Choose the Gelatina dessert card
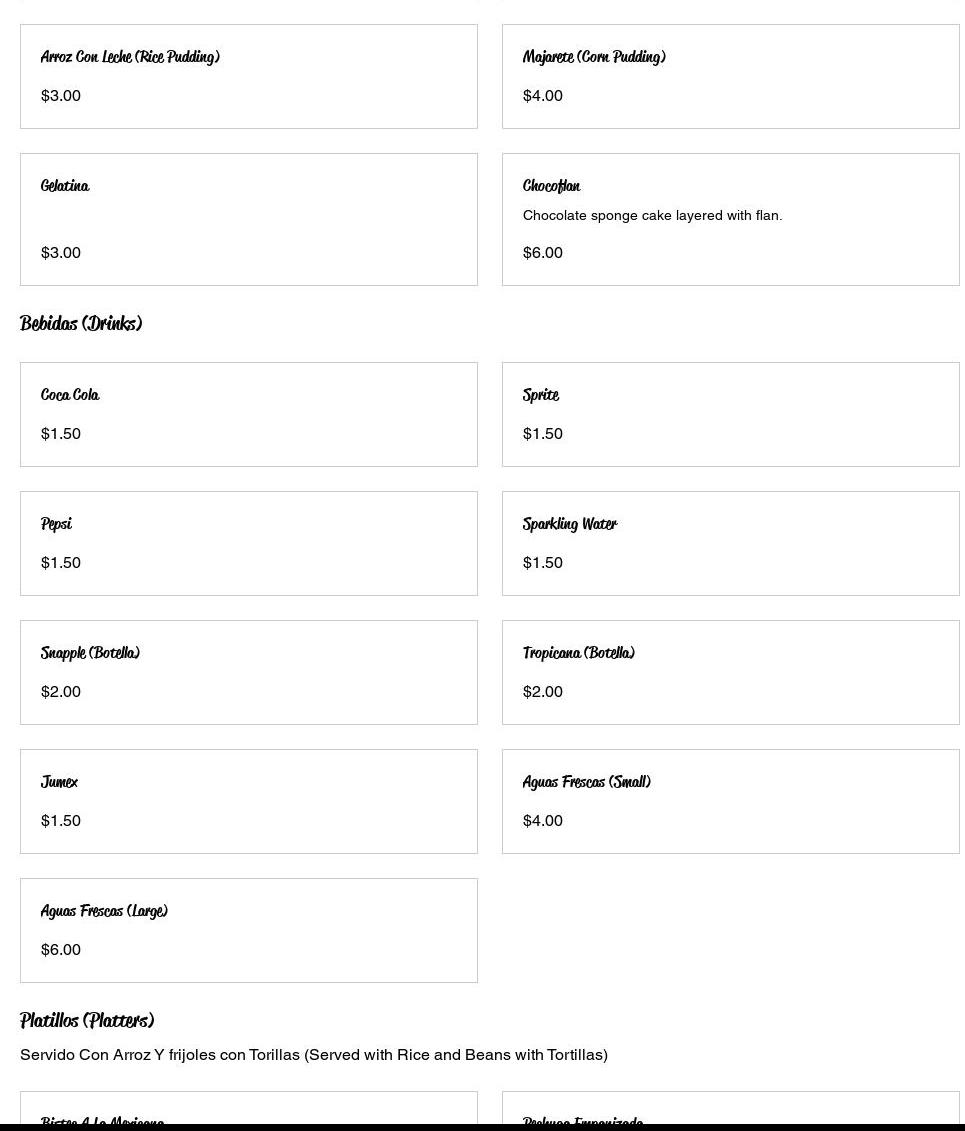The image size is (965, 1131). (248, 219)
